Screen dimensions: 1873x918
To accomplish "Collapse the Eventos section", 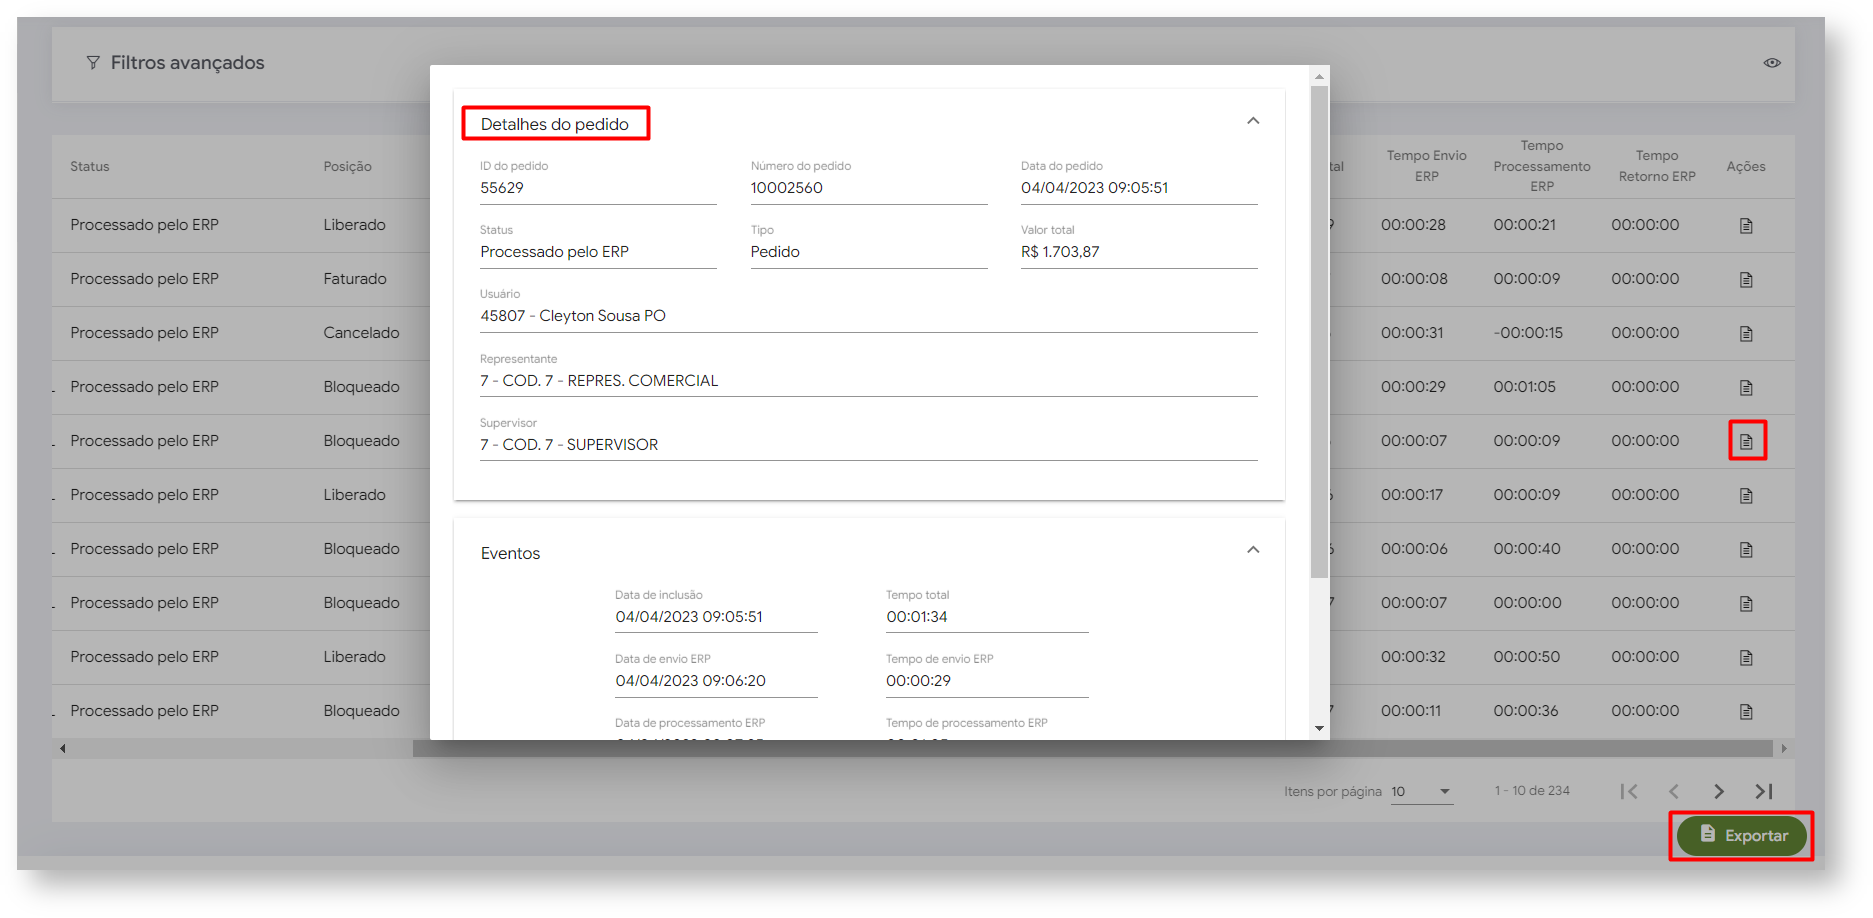I will pos(1253,550).
